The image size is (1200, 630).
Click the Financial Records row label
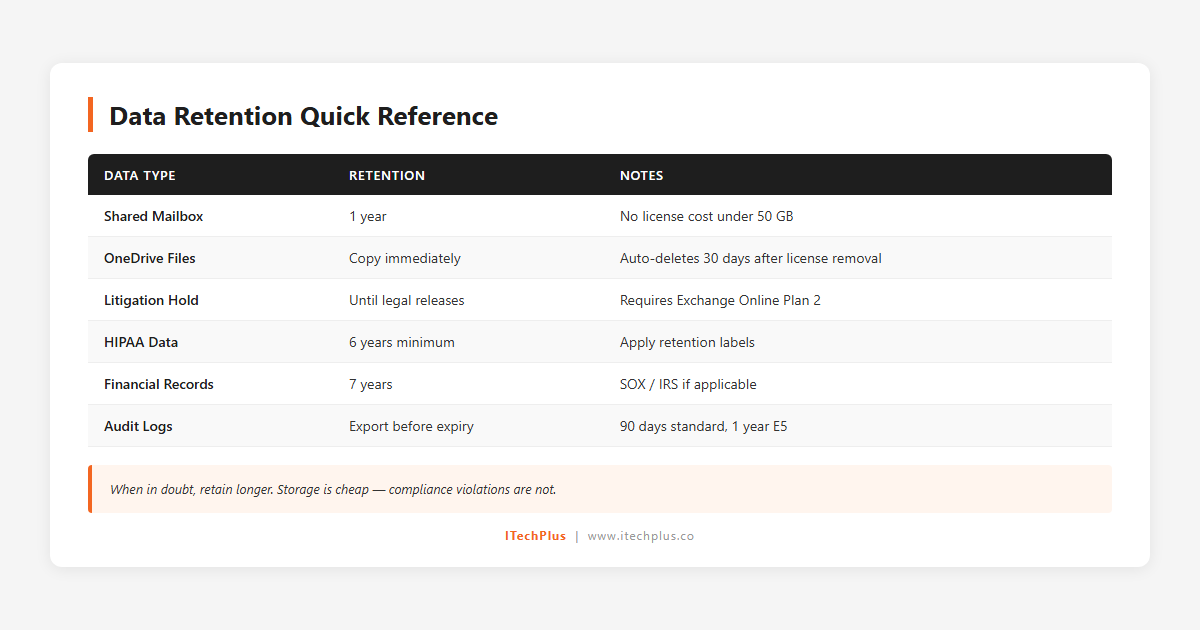click(159, 384)
